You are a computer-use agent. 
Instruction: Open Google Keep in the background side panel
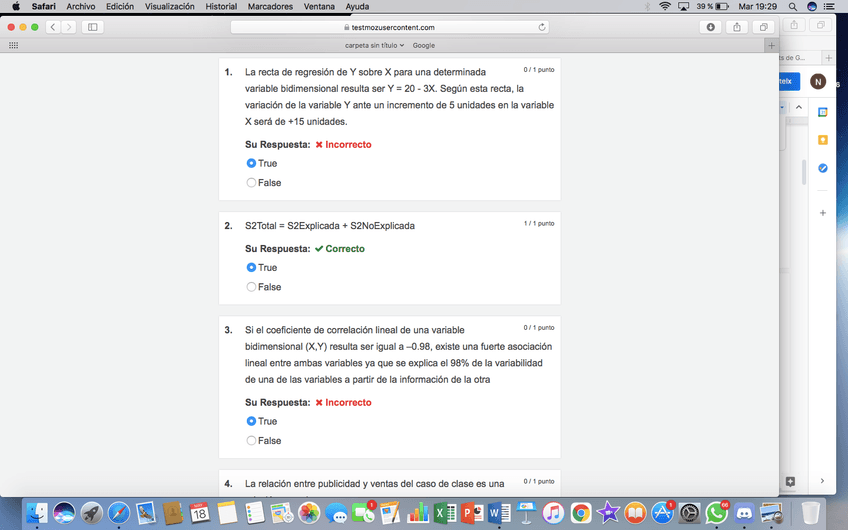pos(823,140)
